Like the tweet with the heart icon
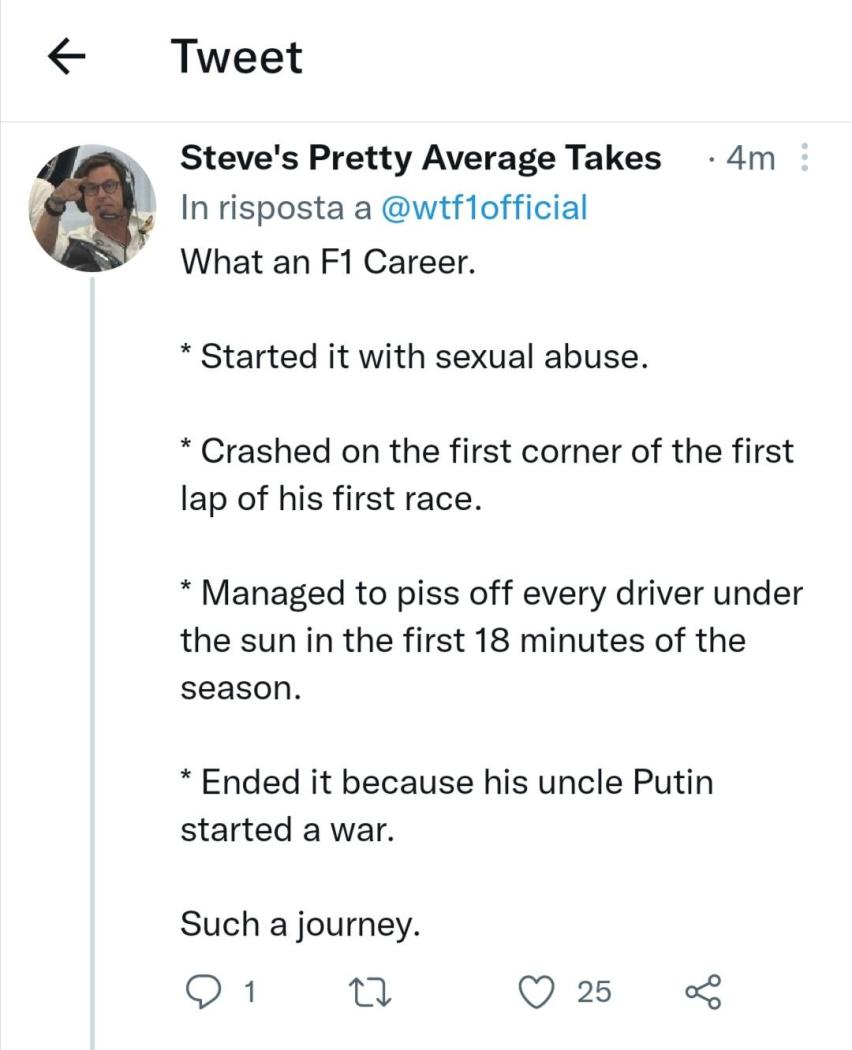 pos(541,991)
